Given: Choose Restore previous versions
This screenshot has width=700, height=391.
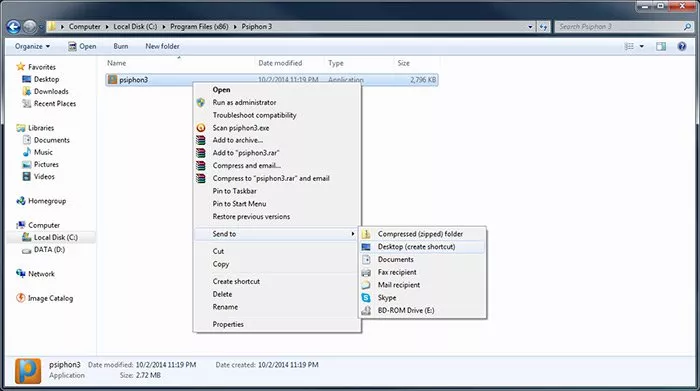Looking at the screenshot, I should click(x=251, y=217).
